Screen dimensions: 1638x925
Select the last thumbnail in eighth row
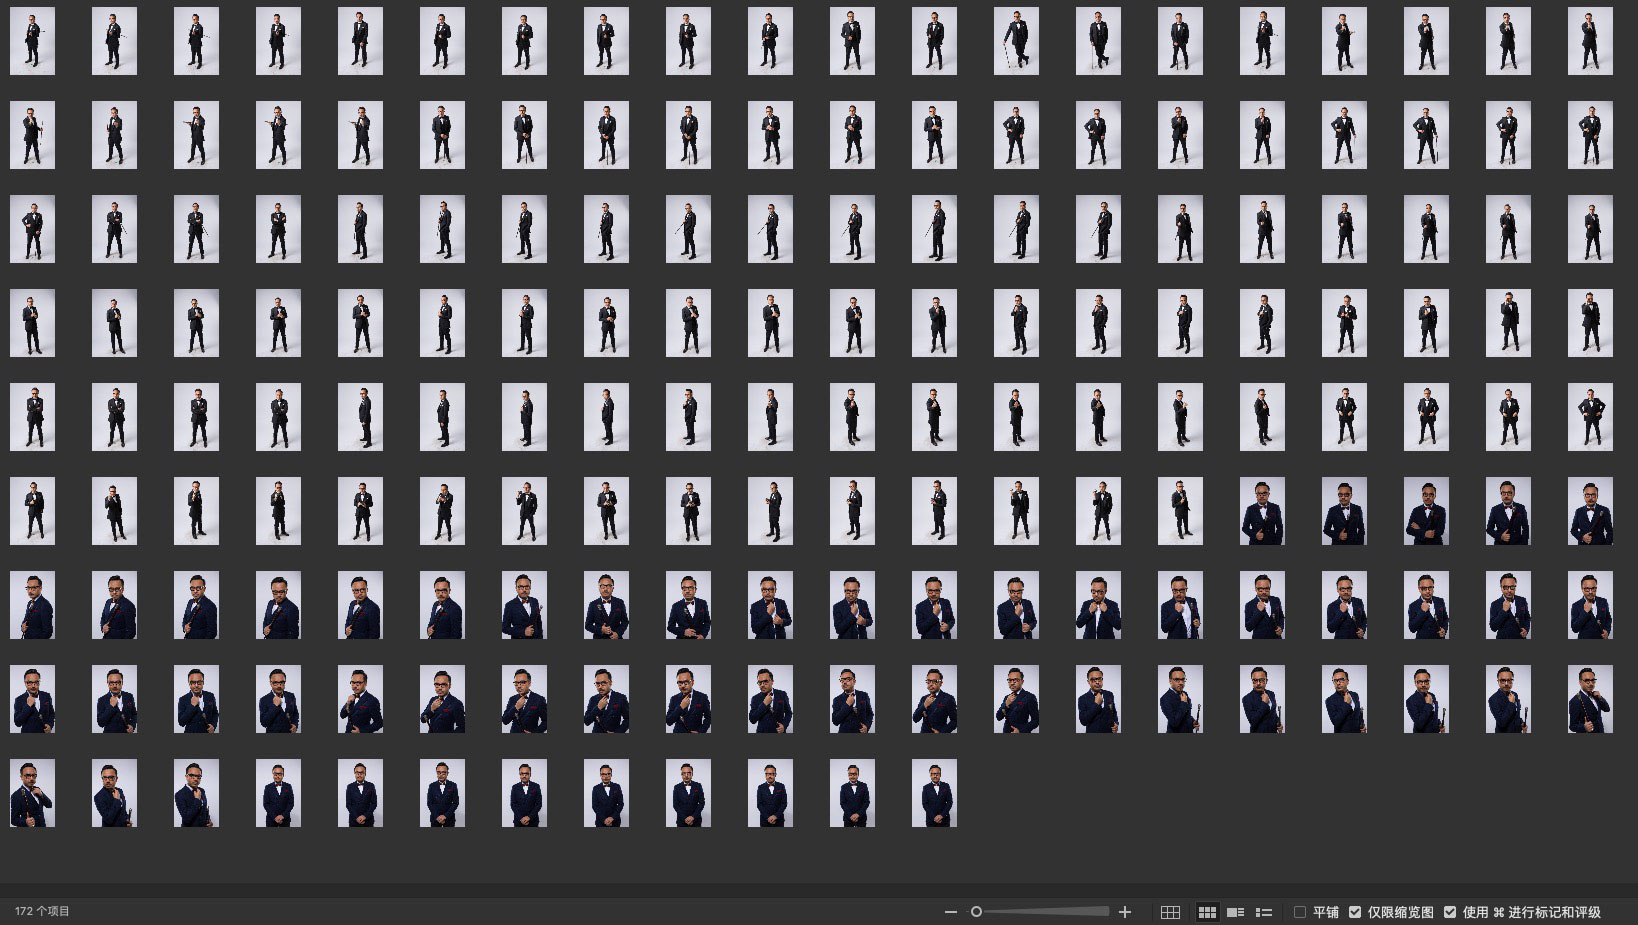[1590, 699]
